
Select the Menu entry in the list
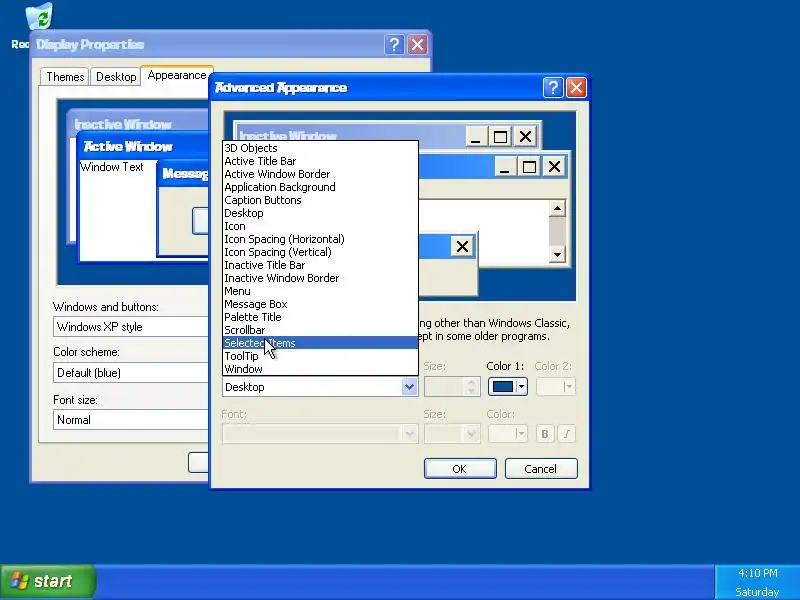pos(320,291)
